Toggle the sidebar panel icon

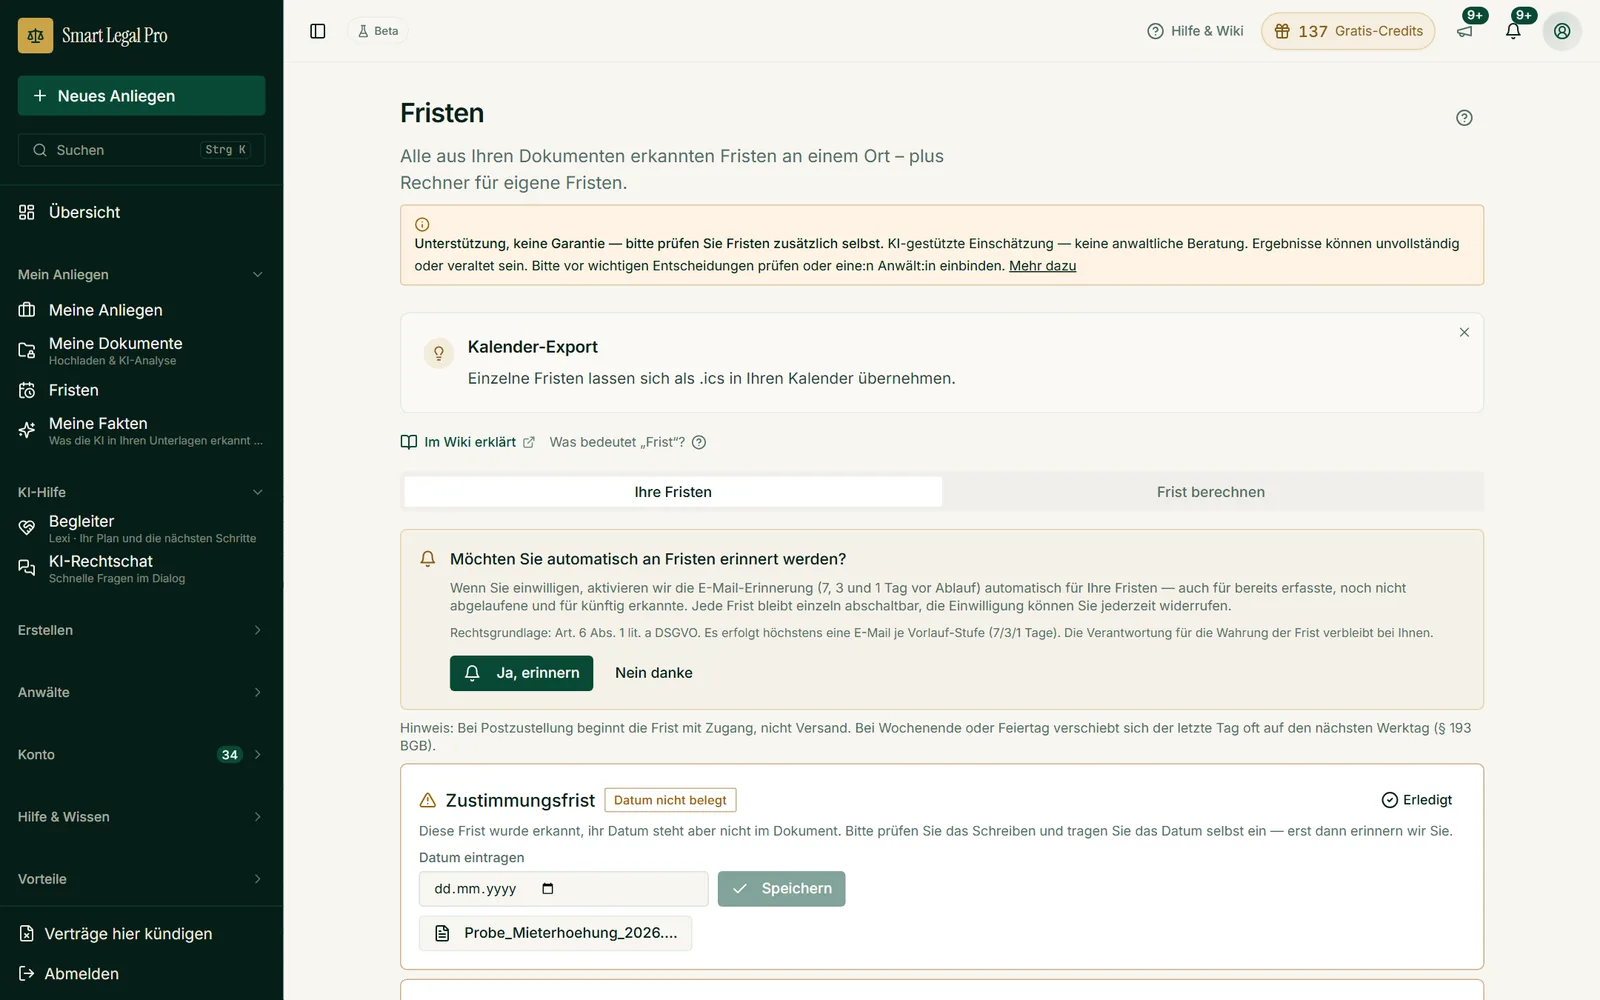coord(318,31)
